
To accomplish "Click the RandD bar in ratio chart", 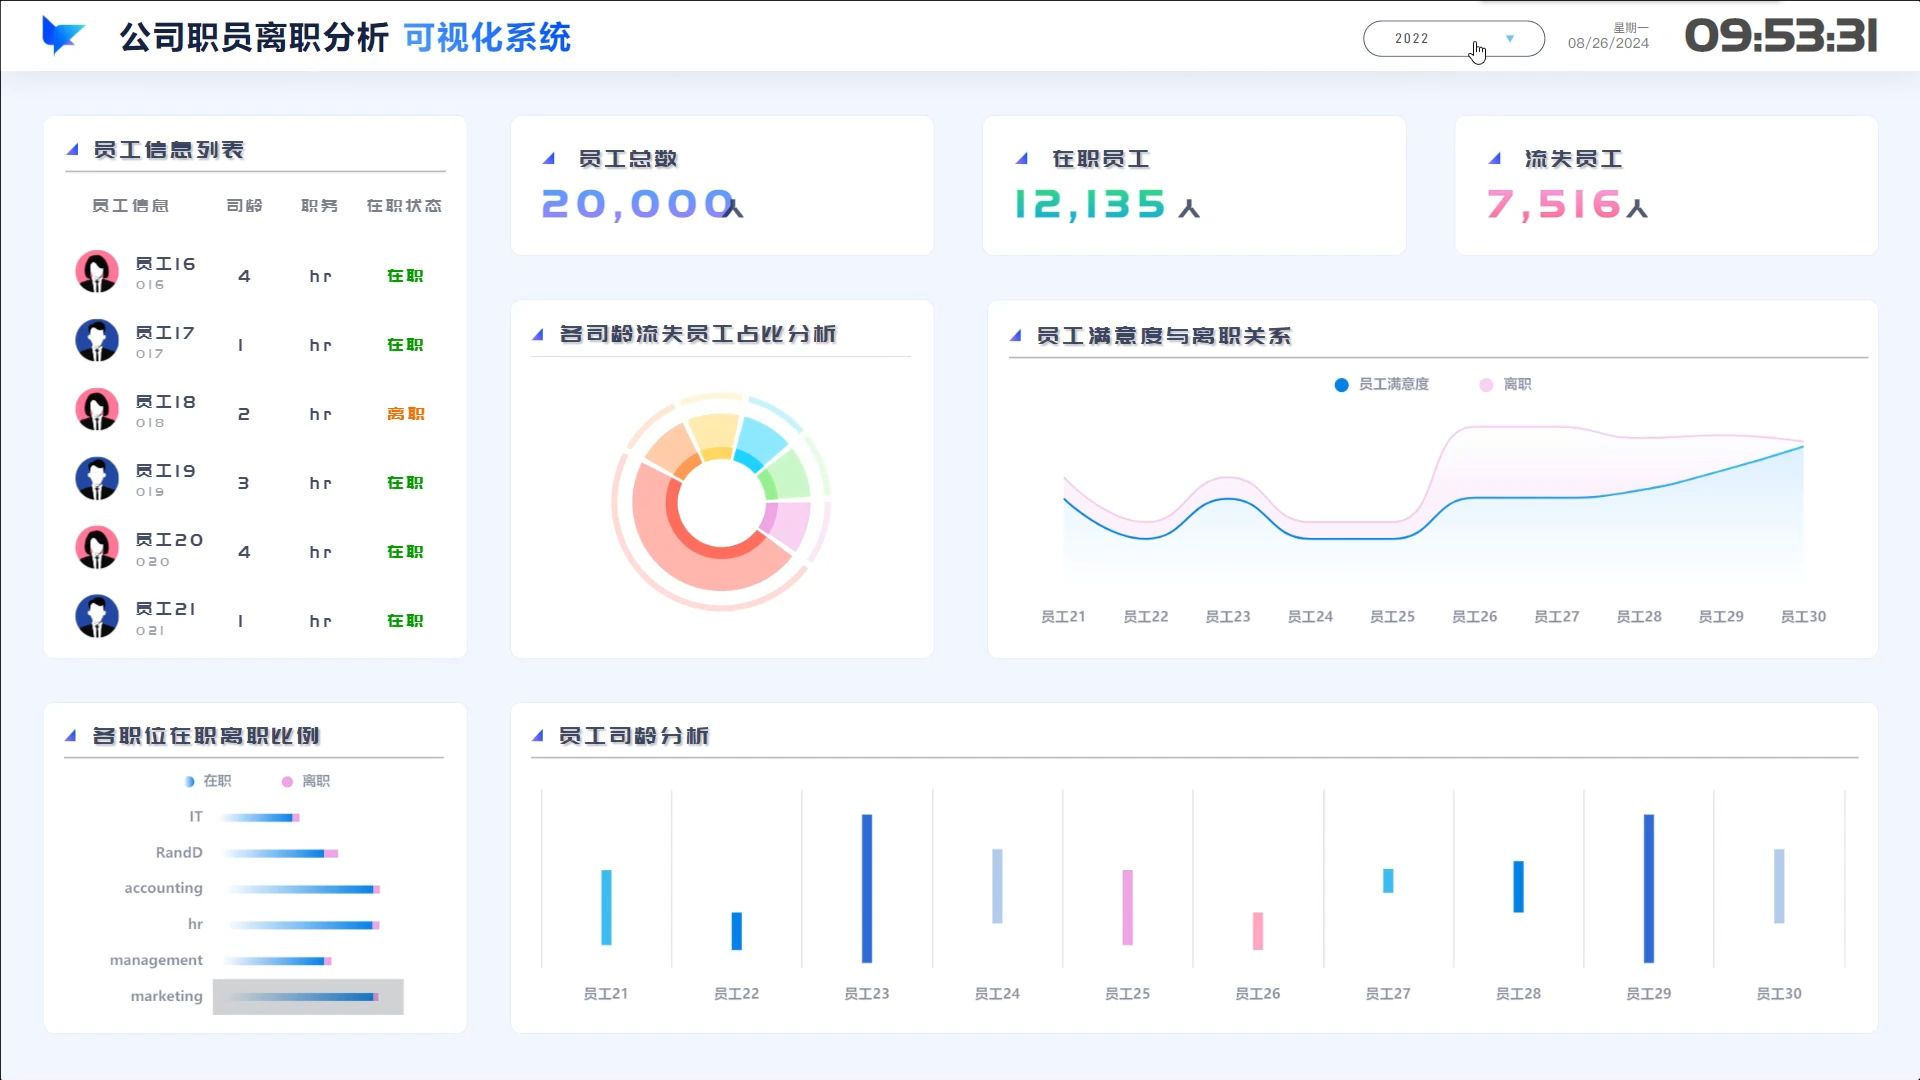I will click(x=281, y=854).
